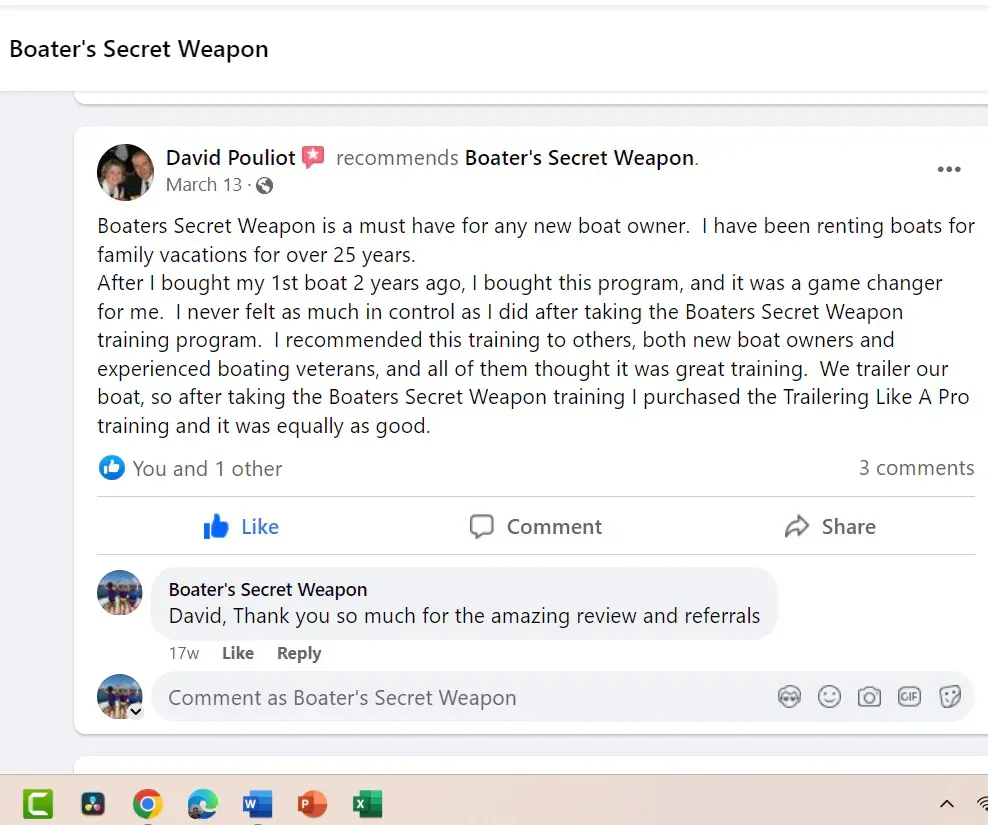Launch Excel from the taskbar

tap(367, 804)
